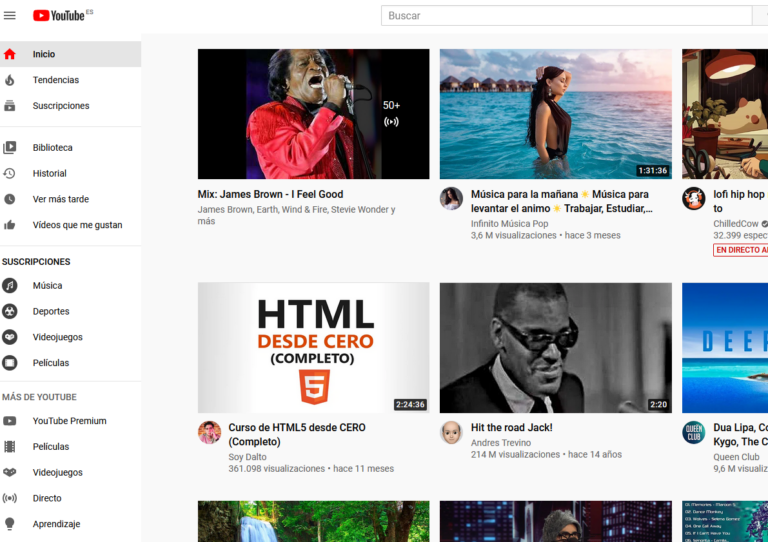Click channel name Soy Dalto
This screenshot has width=768, height=542.
[x=247, y=457]
